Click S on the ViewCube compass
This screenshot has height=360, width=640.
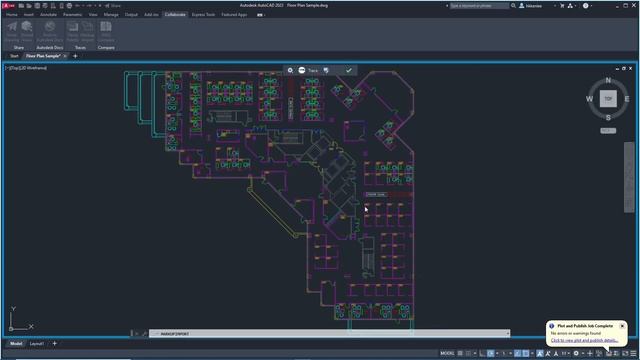(608, 118)
